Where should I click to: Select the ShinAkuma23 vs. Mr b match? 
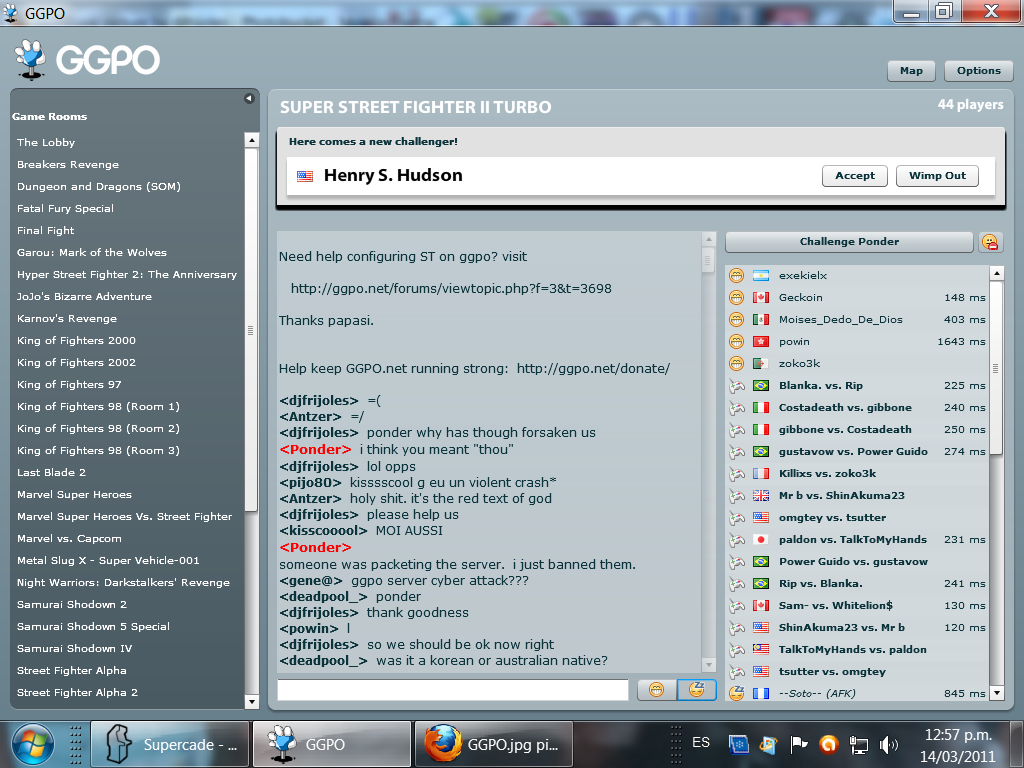click(x=857, y=628)
